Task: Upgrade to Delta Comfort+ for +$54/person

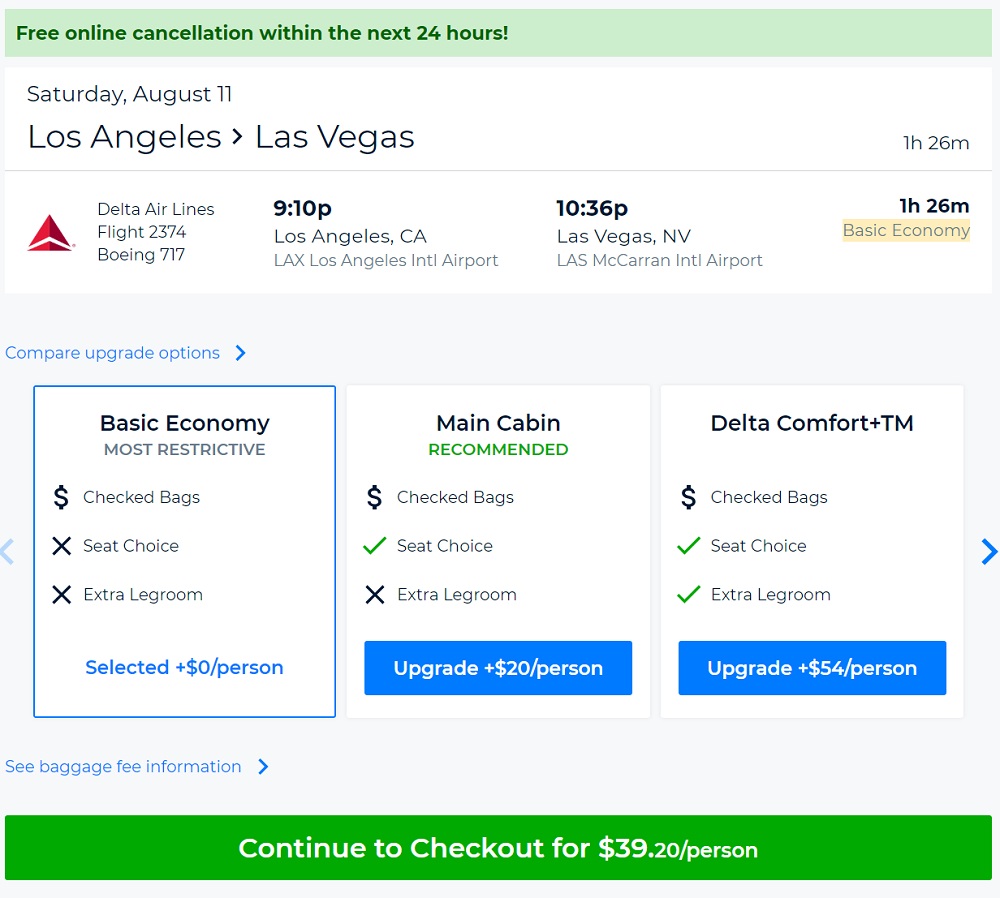Action: pos(812,668)
